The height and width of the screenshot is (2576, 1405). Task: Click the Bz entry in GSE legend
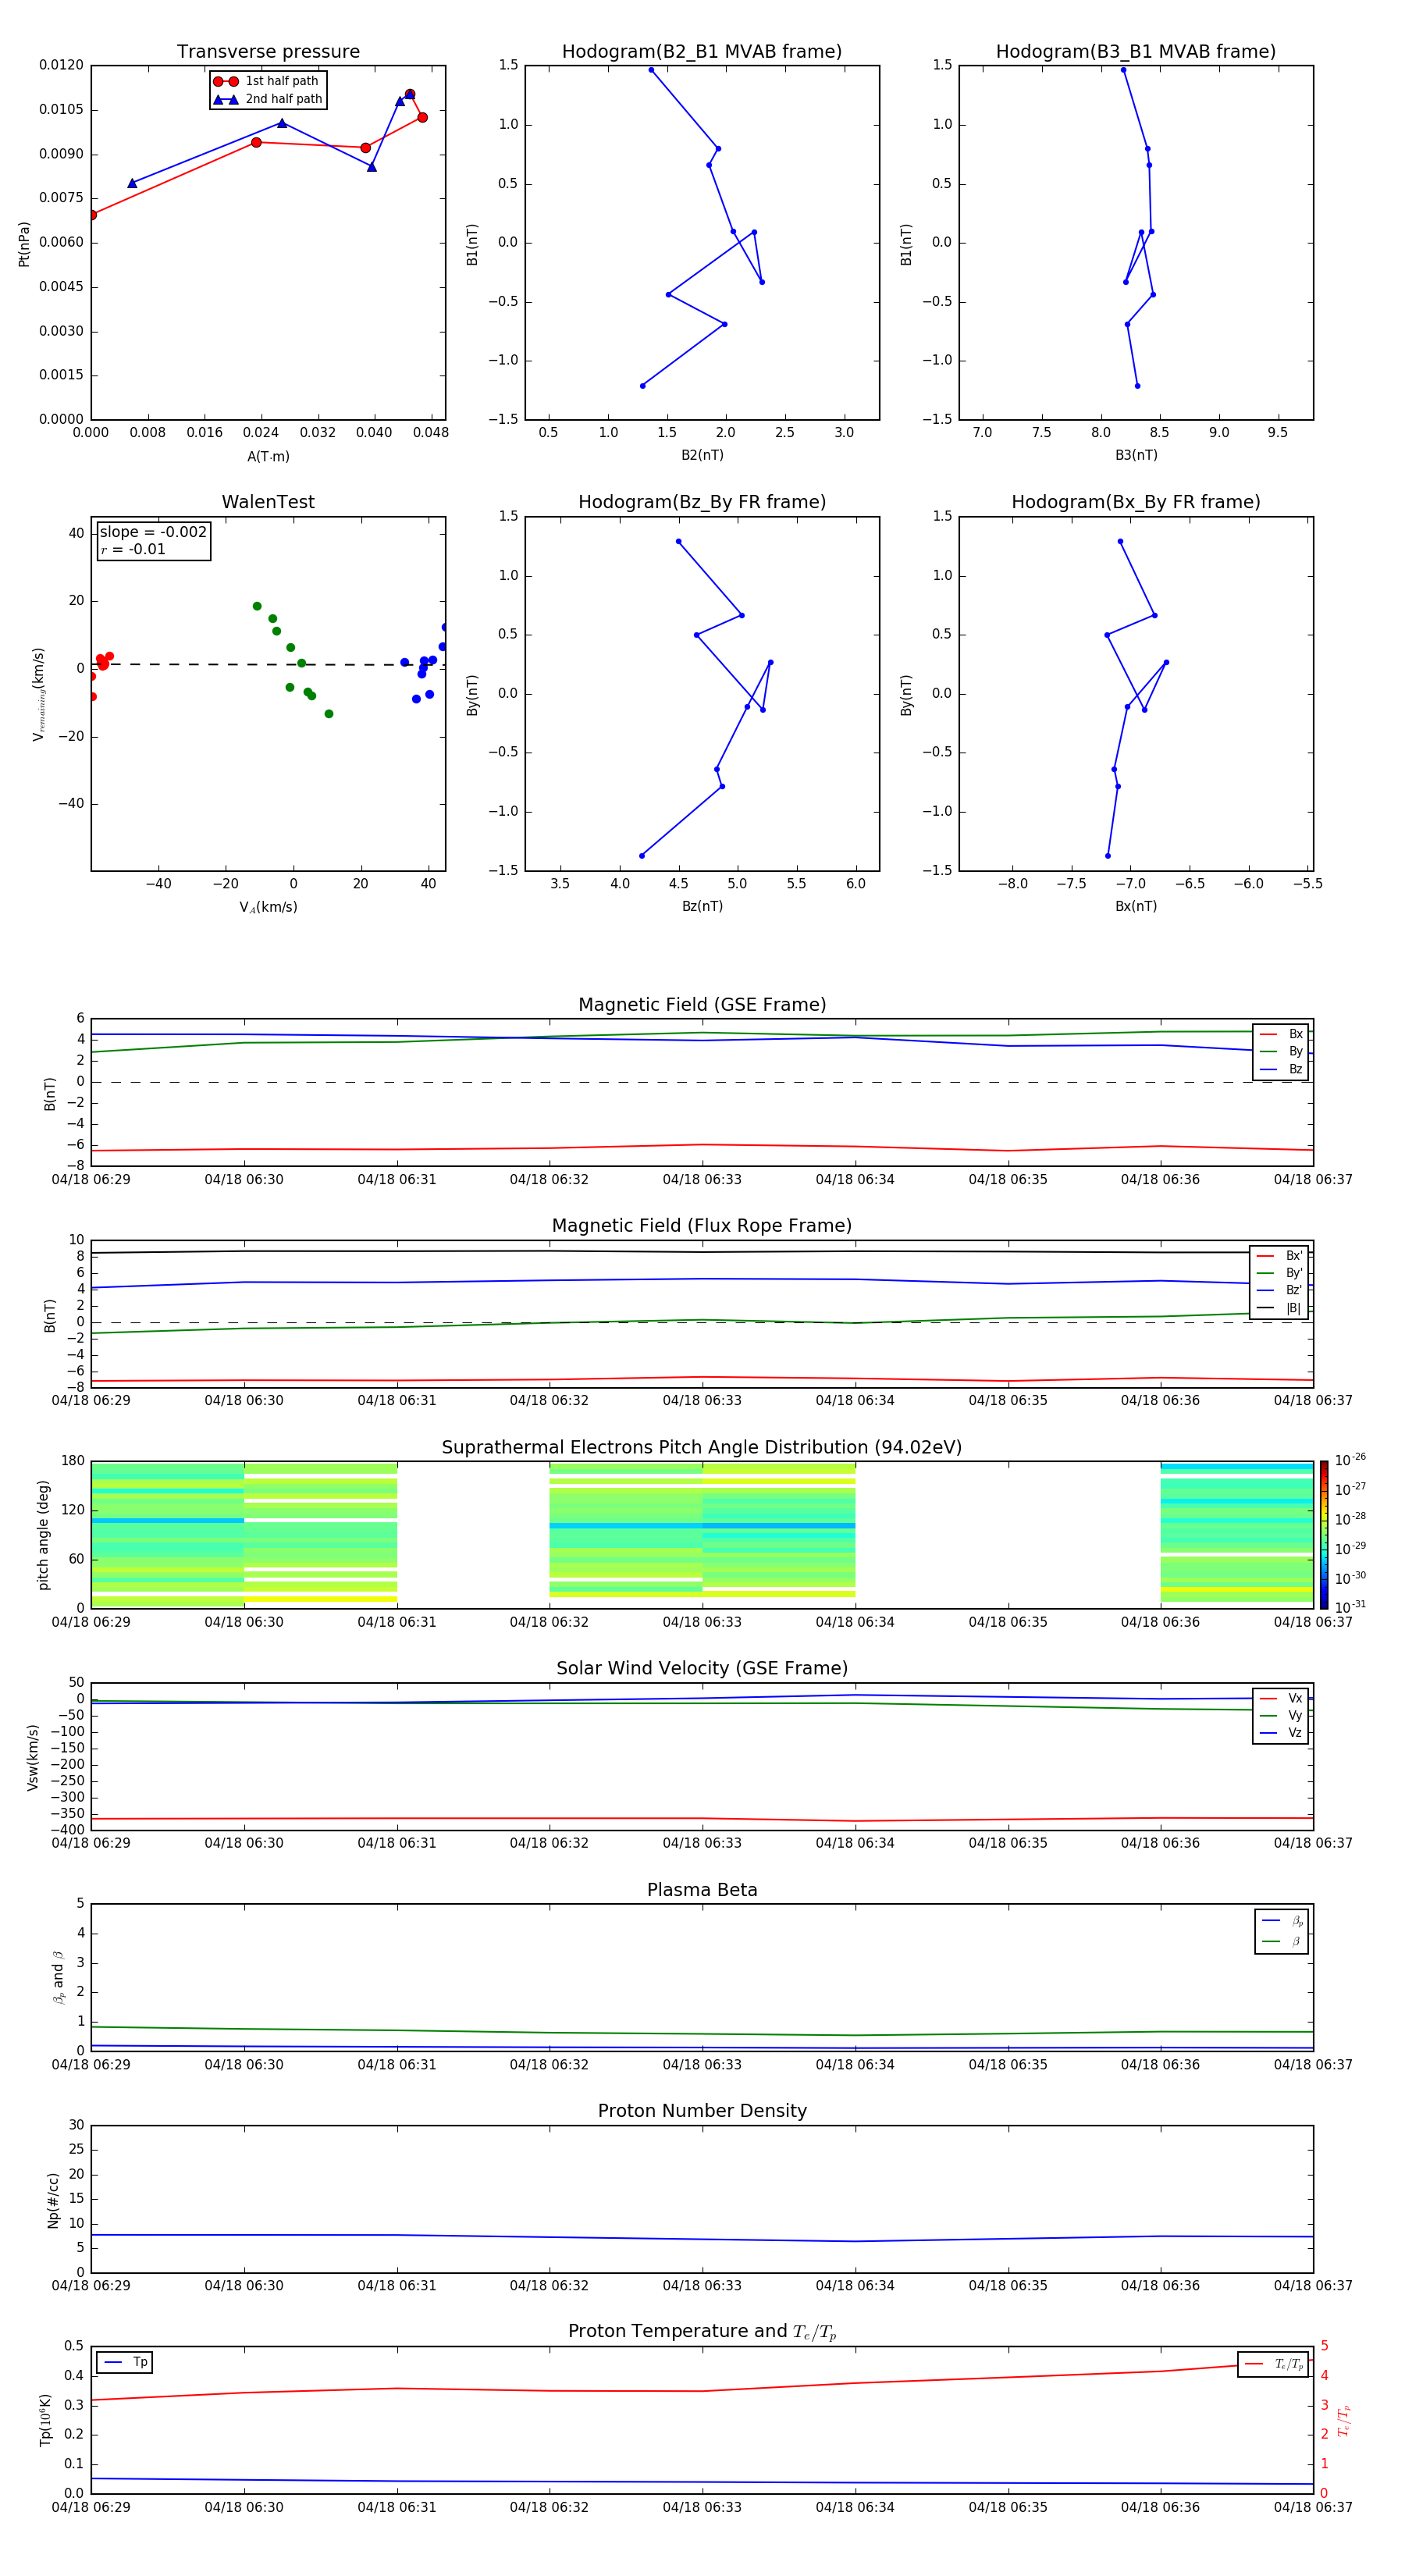click(x=1281, y=1069)
